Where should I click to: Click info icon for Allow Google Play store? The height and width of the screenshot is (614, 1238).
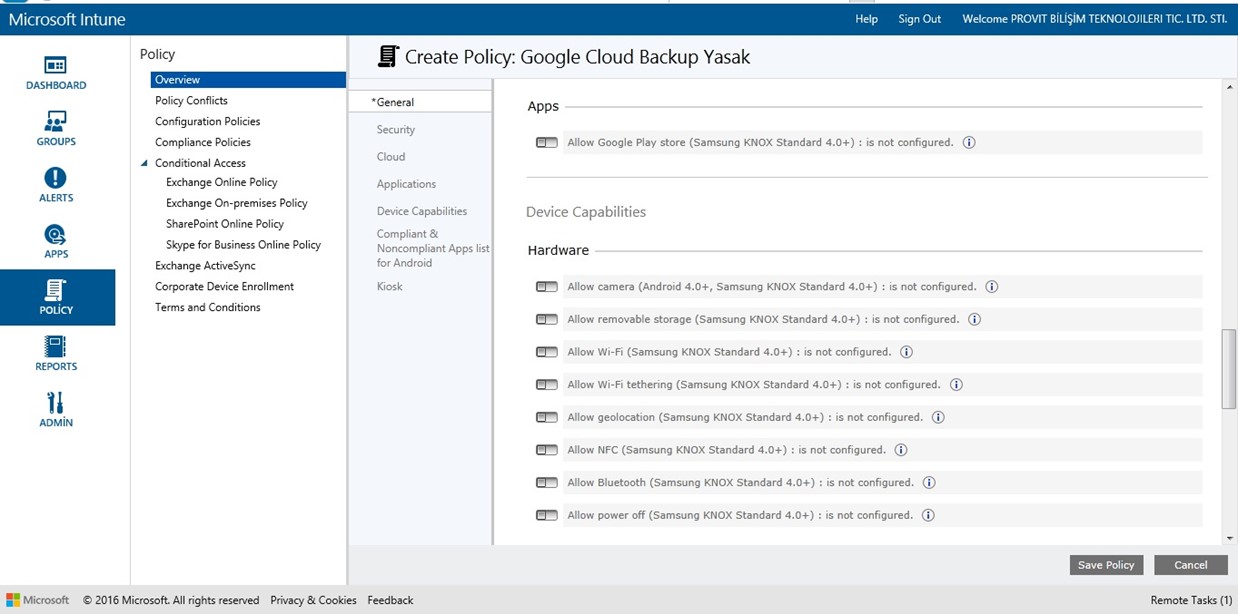pyautogui.click(x=969, y=142)
